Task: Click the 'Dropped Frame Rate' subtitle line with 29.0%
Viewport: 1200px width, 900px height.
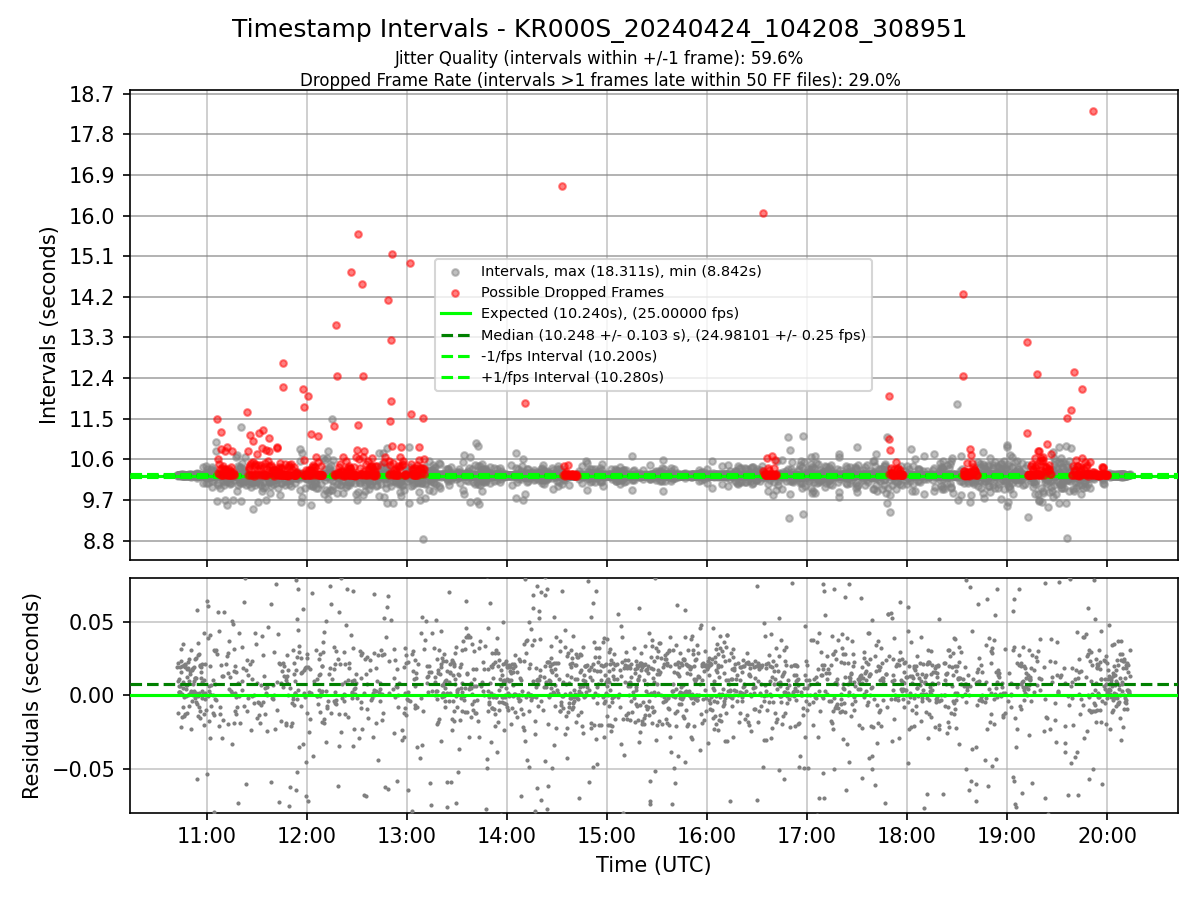Action: [x=600, y=80]
